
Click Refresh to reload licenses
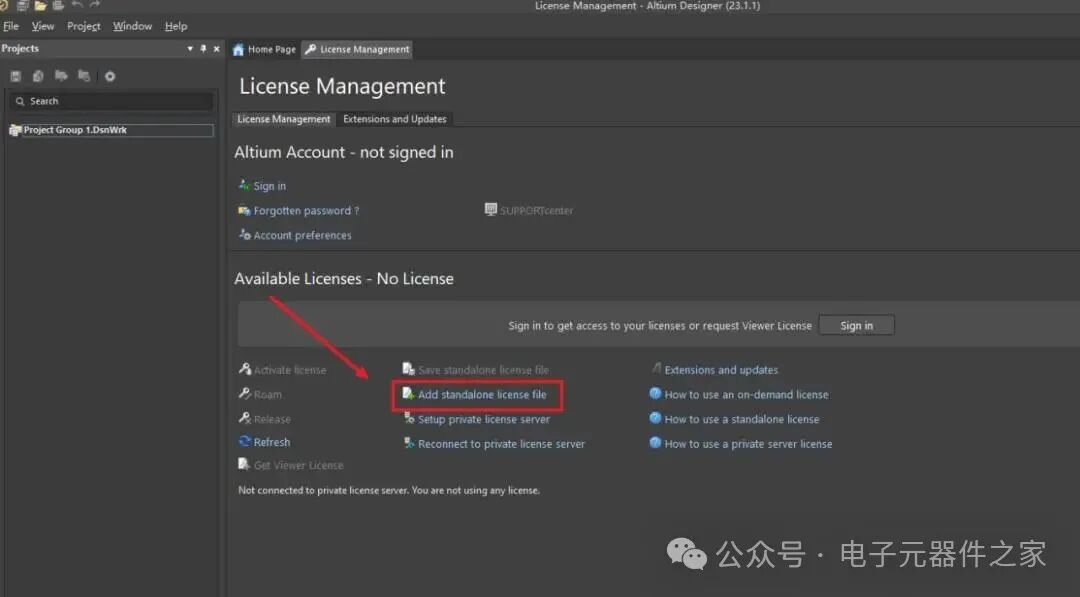click(x=272, y=443)
